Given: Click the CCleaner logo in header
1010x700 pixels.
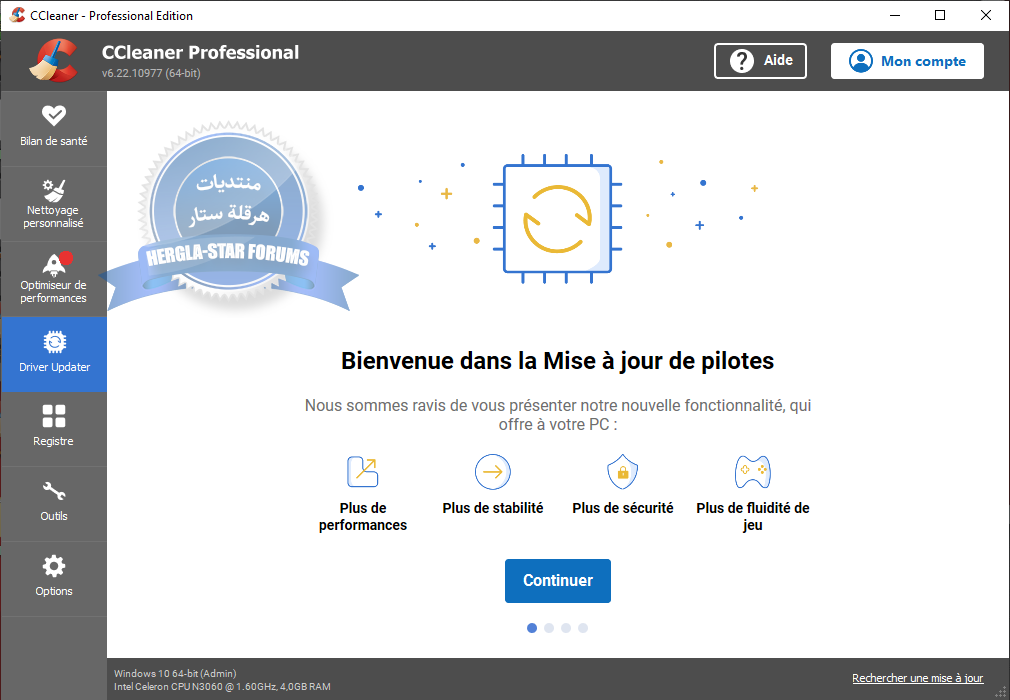Looking at the screenshot, I should coord(52,61).
